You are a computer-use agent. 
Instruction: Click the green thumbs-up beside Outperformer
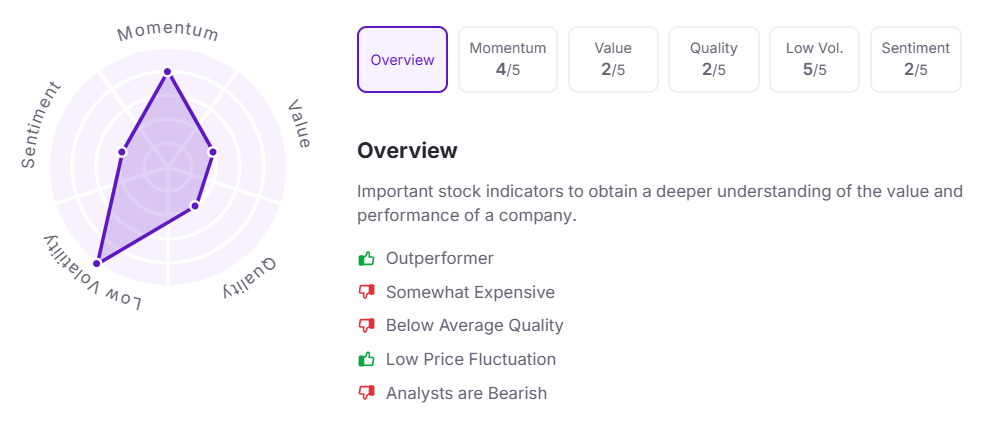click(x=366, y=259)
